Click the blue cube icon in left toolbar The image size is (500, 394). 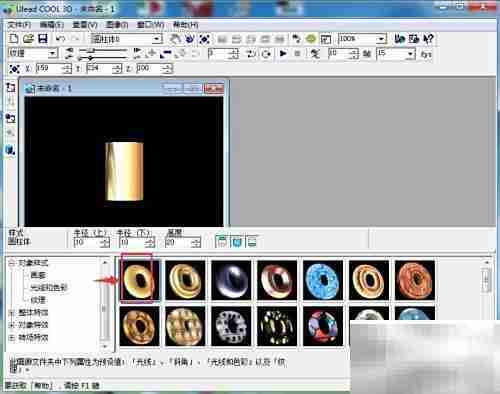[x=11, y=150]
